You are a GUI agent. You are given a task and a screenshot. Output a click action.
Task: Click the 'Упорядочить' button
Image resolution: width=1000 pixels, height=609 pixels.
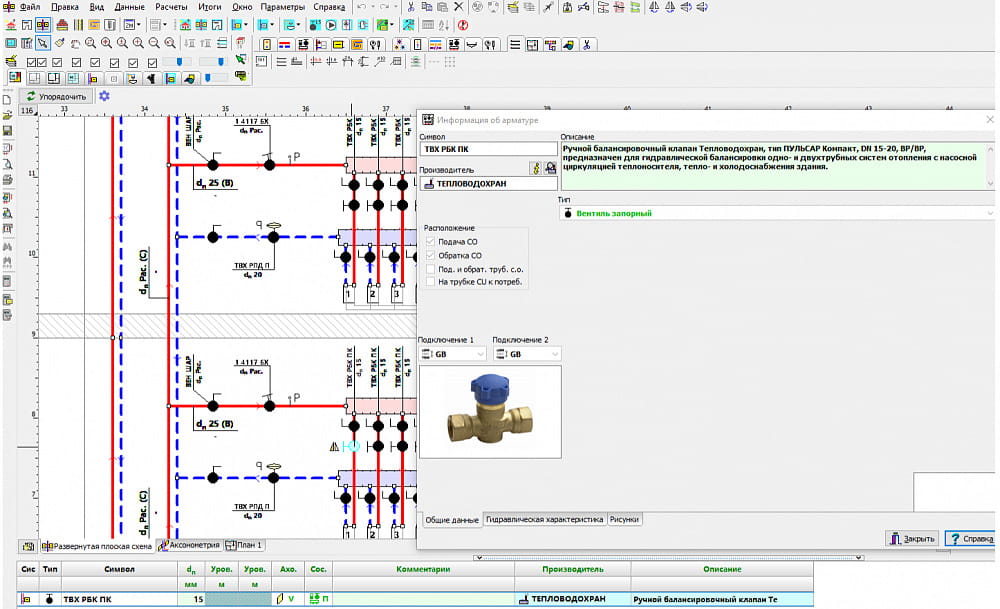click(x=57, y=97)
